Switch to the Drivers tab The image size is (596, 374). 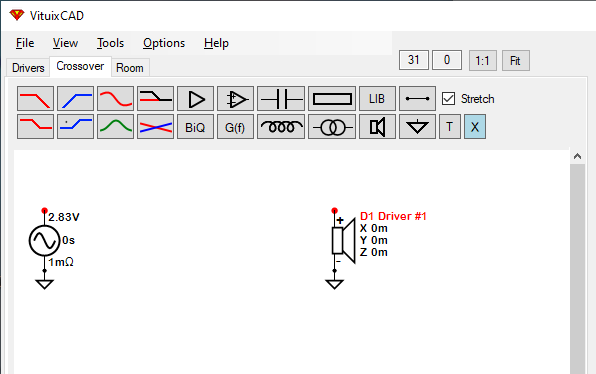pyautogui.click(x=28, y=68)
